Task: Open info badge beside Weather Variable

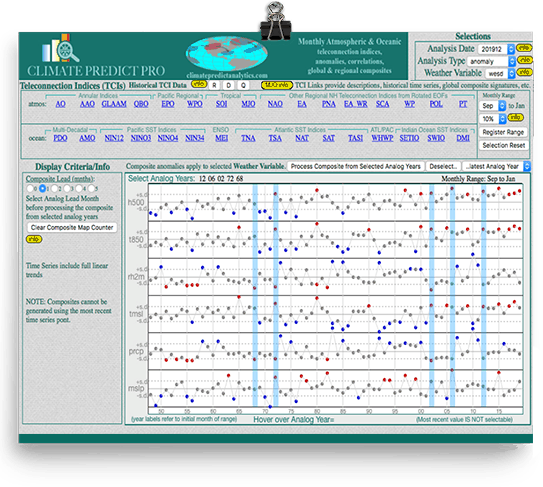Action: [524, 72]
